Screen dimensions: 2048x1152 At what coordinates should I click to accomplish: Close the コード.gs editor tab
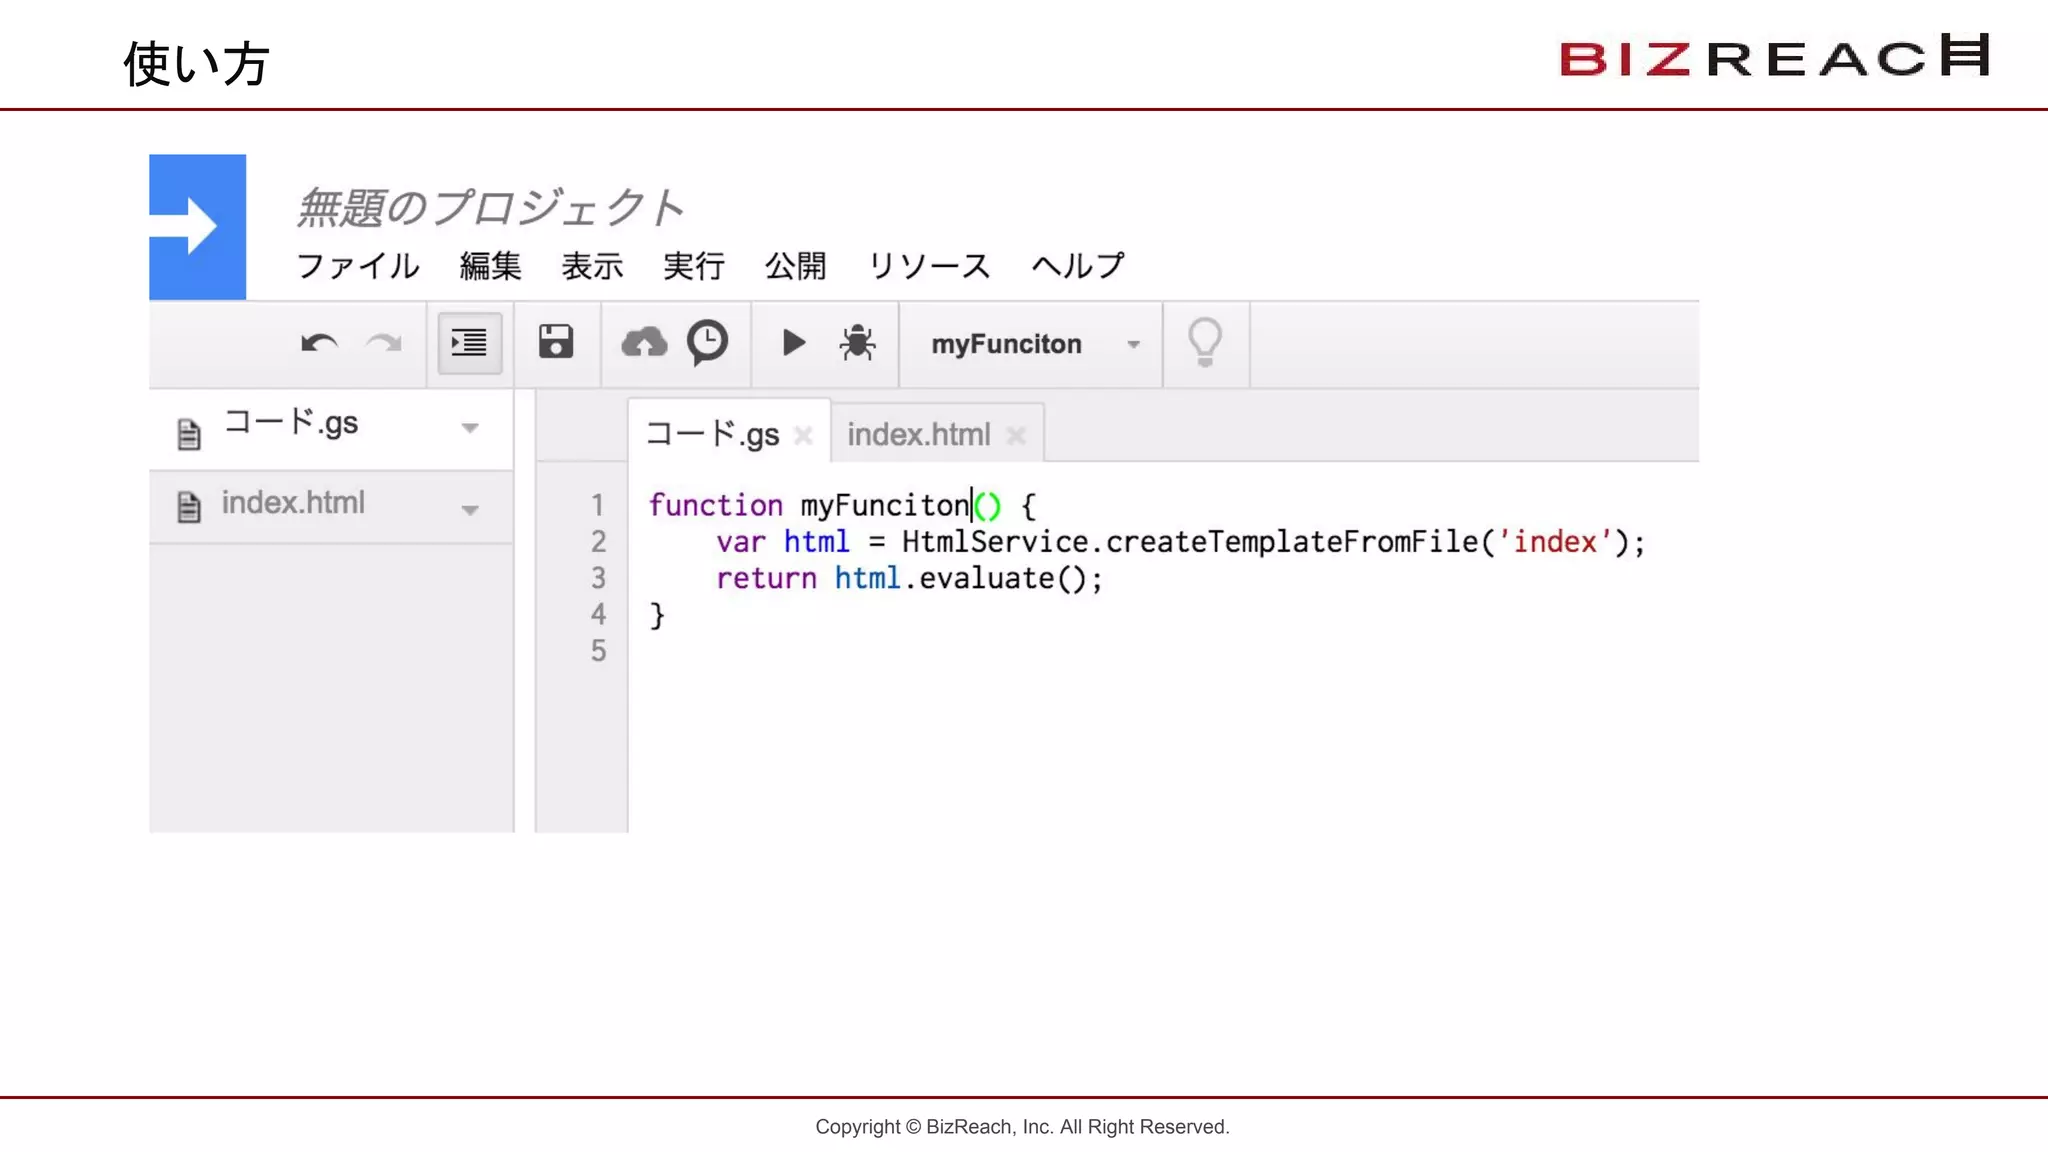pyautogui.click(x=803, y=435)
